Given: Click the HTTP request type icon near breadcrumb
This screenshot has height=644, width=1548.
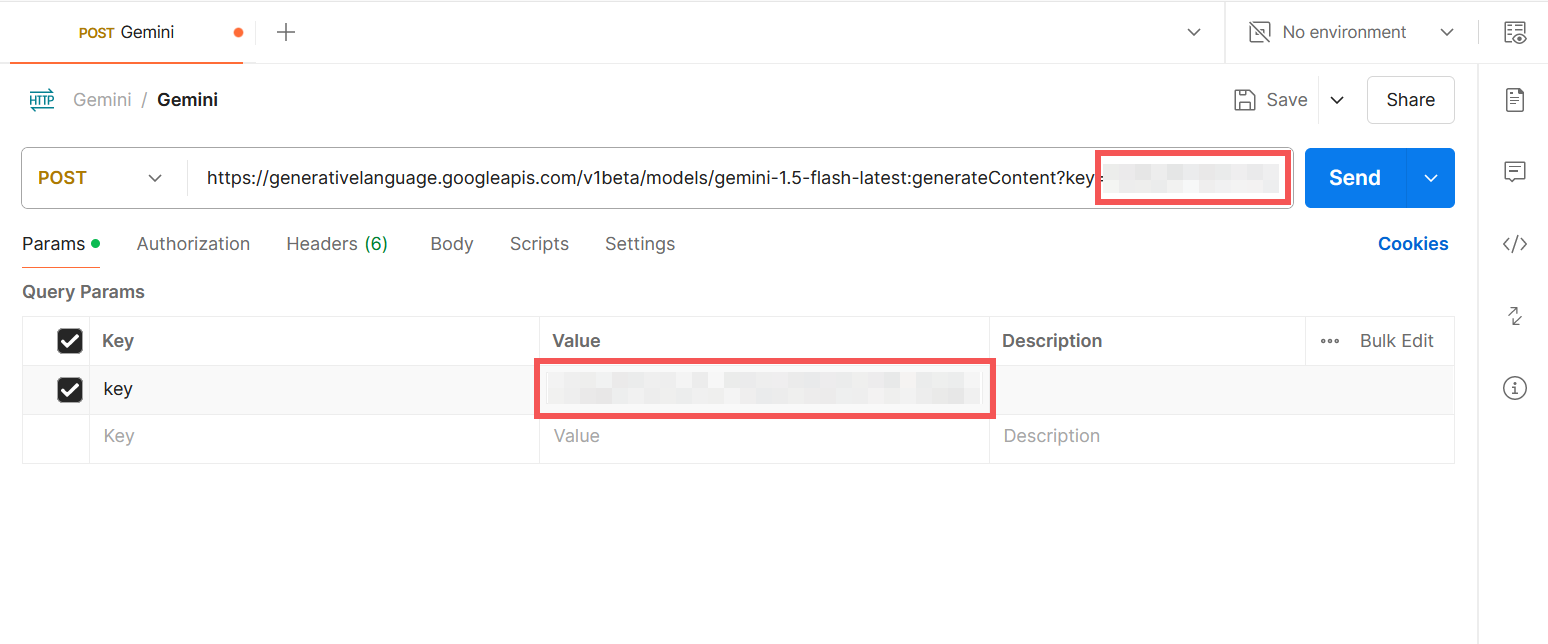Looking at the screenshot, I should point(41,99).
